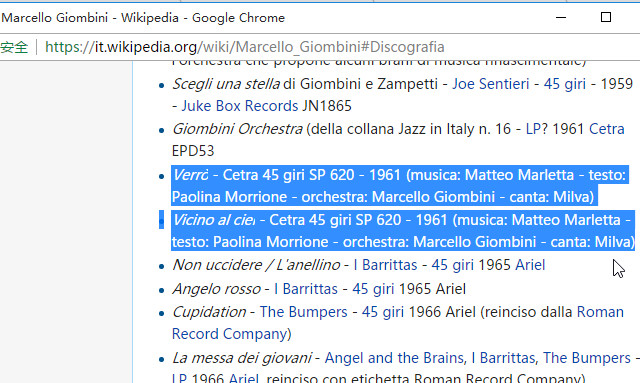640x383 pixels.
Task: Maximize the Chrome window
Action: click(x=606, y=18)
